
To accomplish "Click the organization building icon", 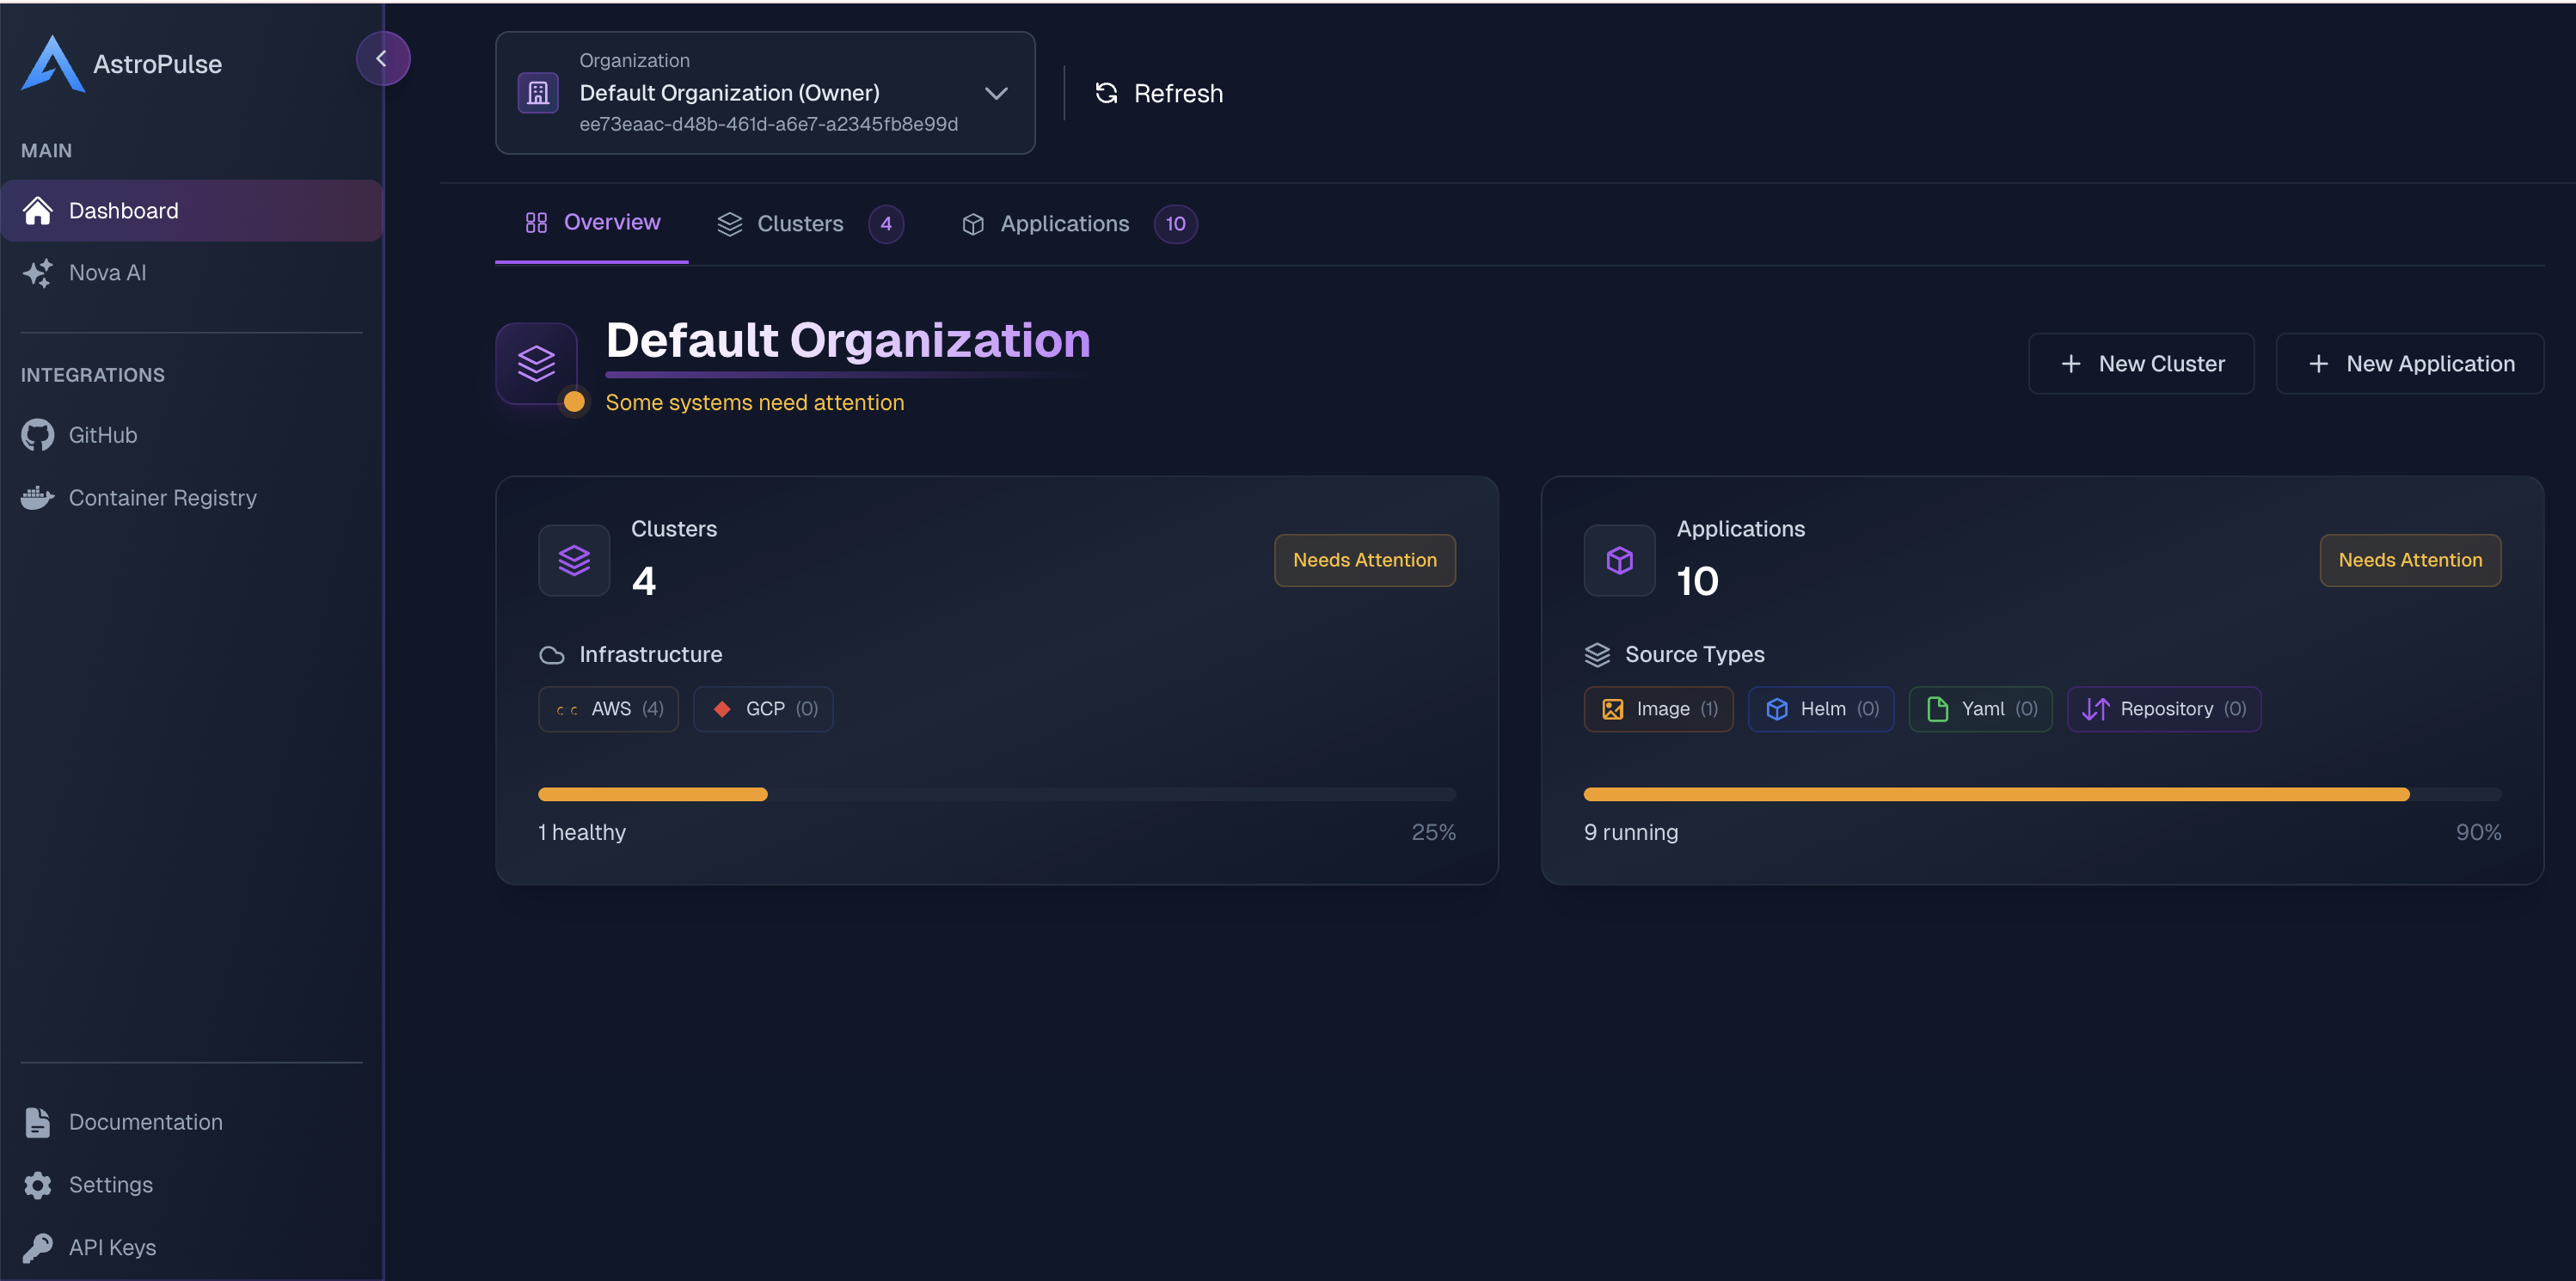I will (x=538, y=93).
